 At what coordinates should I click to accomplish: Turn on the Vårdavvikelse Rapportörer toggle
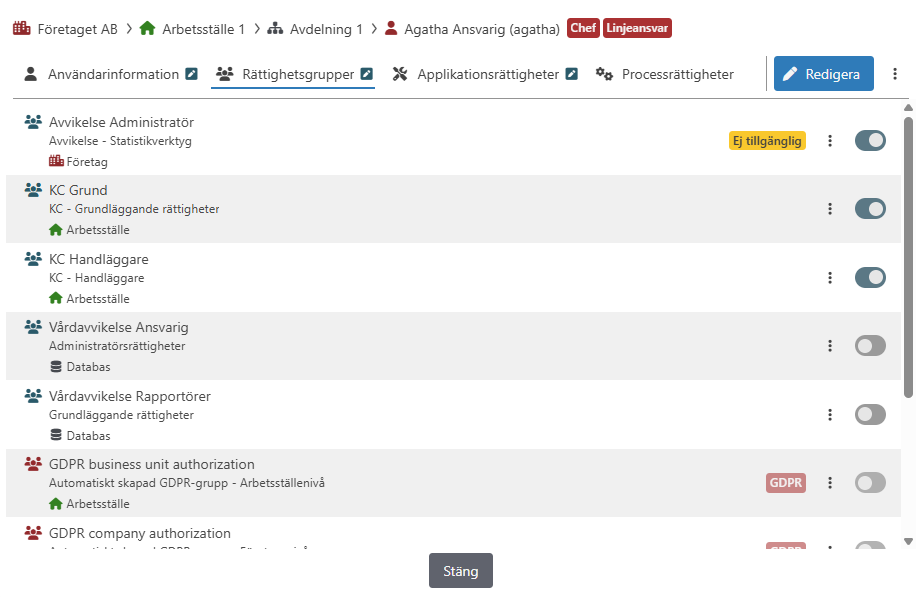870,415
